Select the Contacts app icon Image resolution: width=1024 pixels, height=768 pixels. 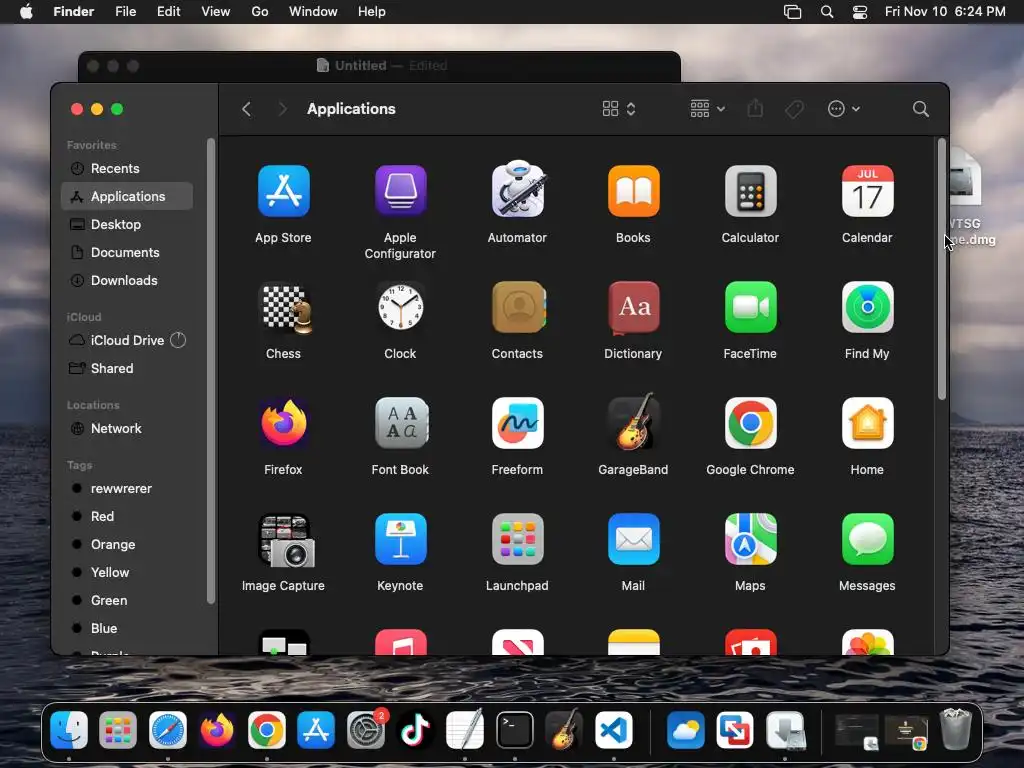point(518,307)
